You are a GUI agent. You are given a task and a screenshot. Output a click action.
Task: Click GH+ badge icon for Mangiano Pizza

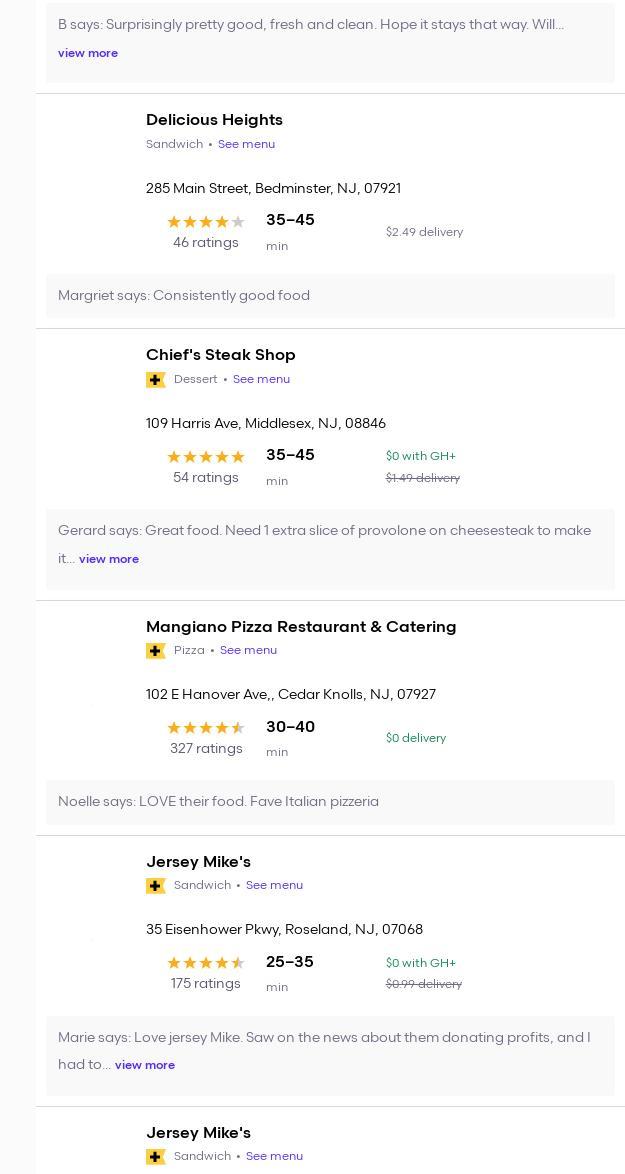click(156, 651)
